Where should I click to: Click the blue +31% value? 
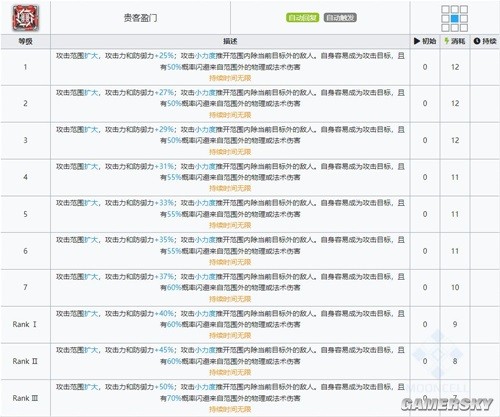164,166
